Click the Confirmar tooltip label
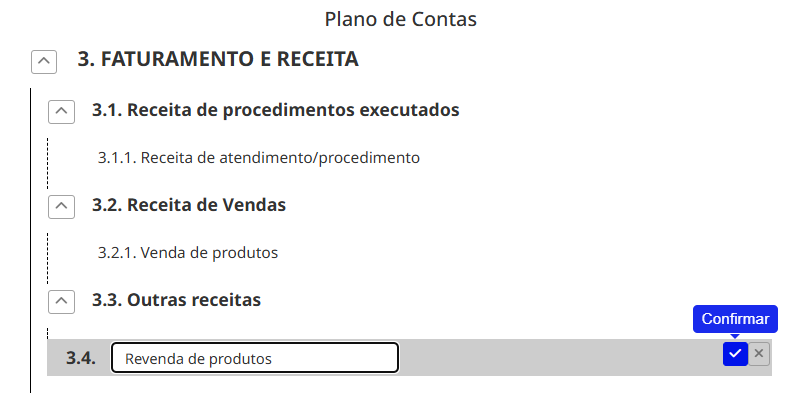 click(x=735, y=319)
